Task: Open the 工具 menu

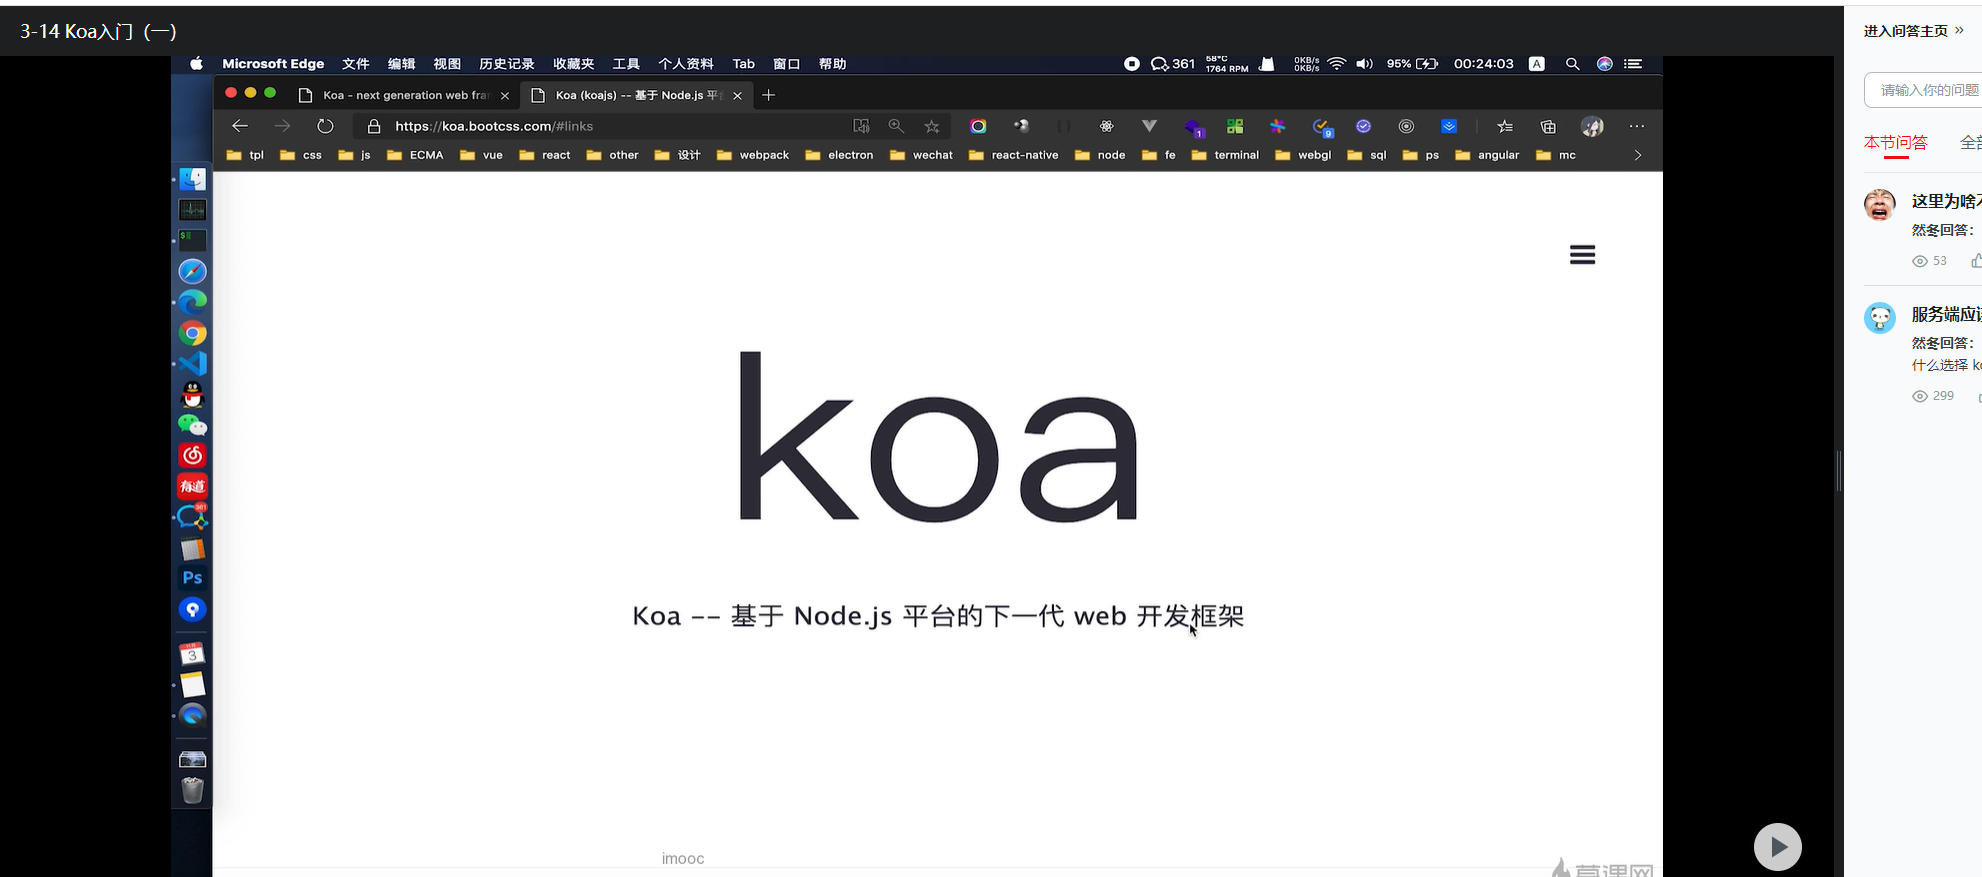Action: point(626,64)
